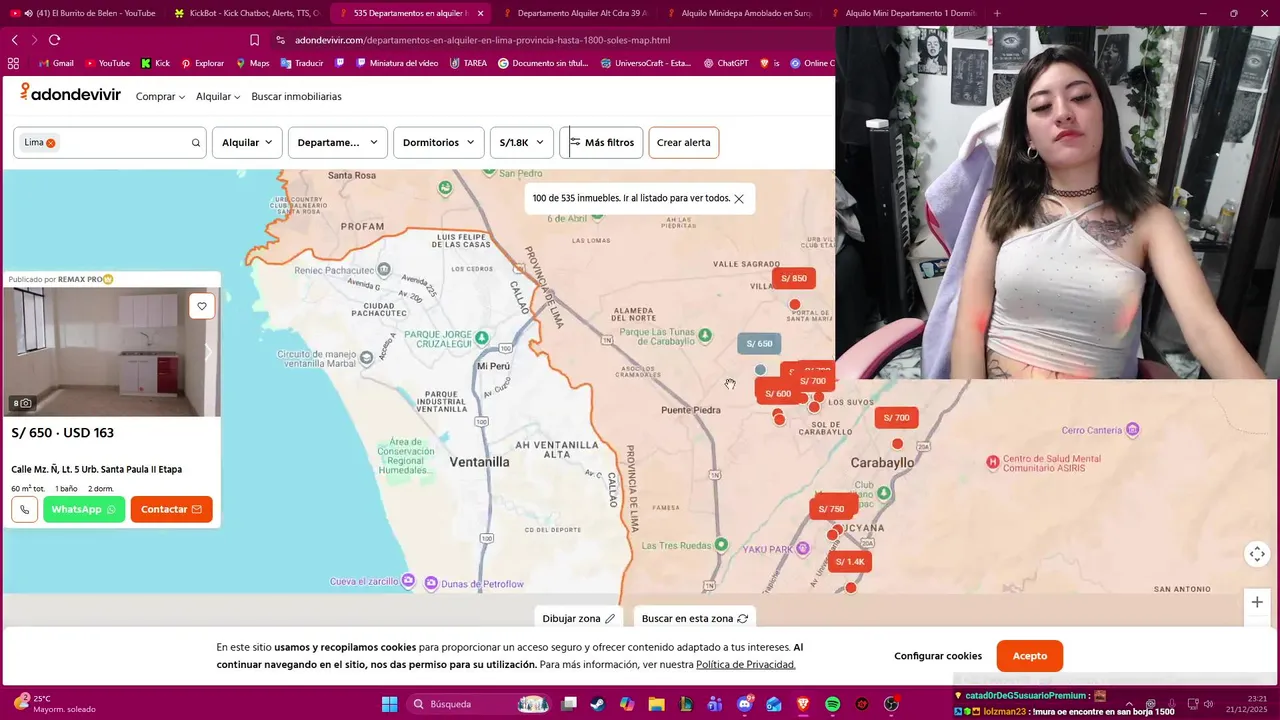
Task: Click the Contactar button
Action: tap(171, 509)
